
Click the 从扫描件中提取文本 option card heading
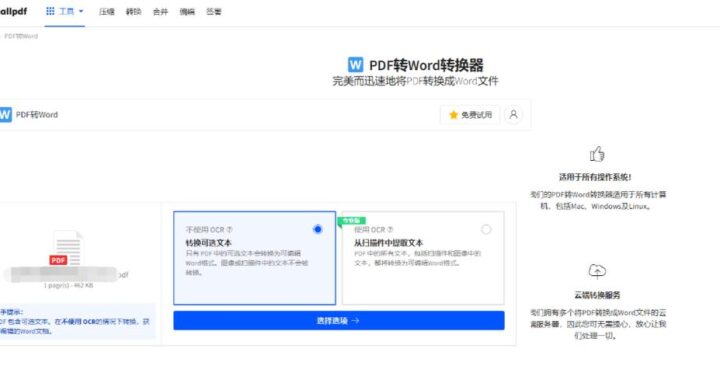388,243
